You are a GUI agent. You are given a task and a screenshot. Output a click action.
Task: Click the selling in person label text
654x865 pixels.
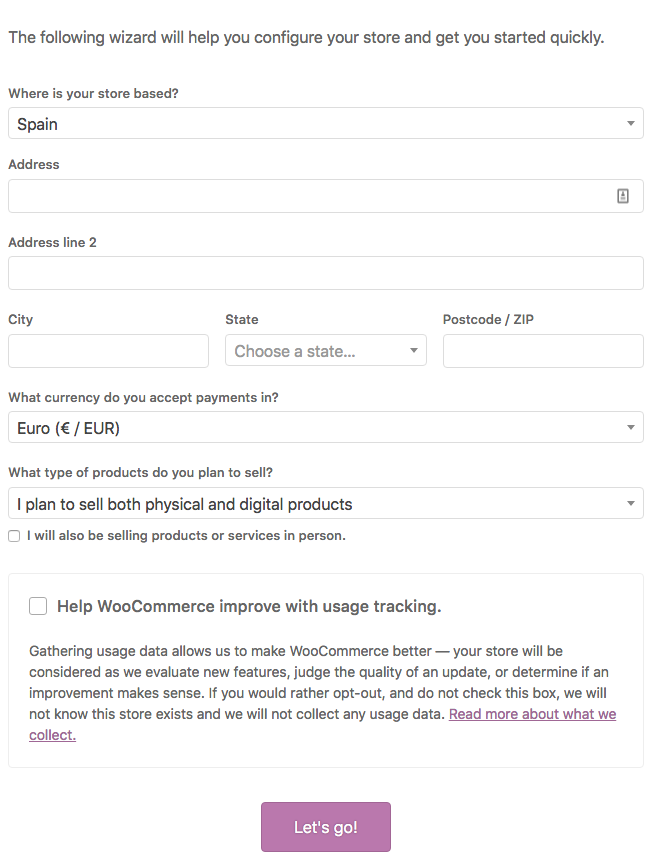pyautogui.click(x=186, y=536)
